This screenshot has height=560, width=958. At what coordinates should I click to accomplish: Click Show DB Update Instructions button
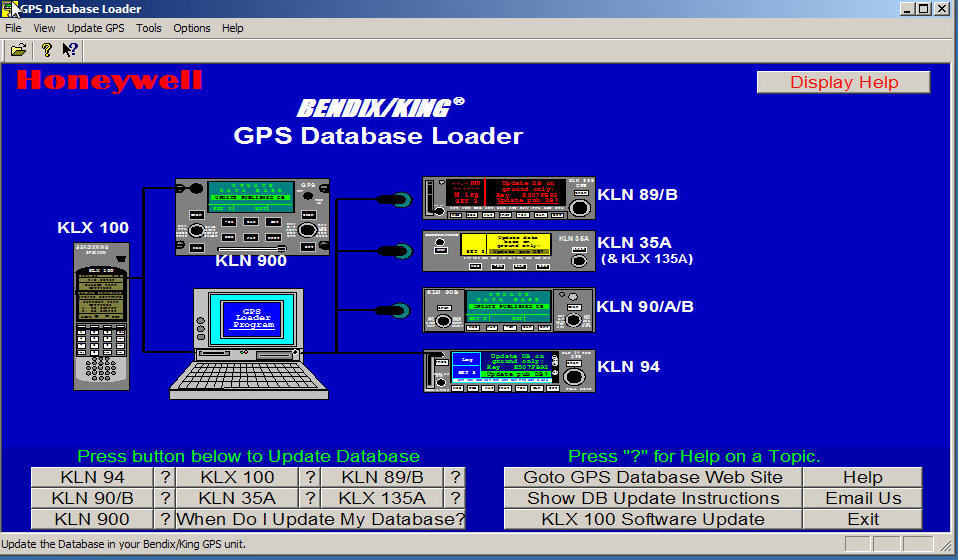653,498
